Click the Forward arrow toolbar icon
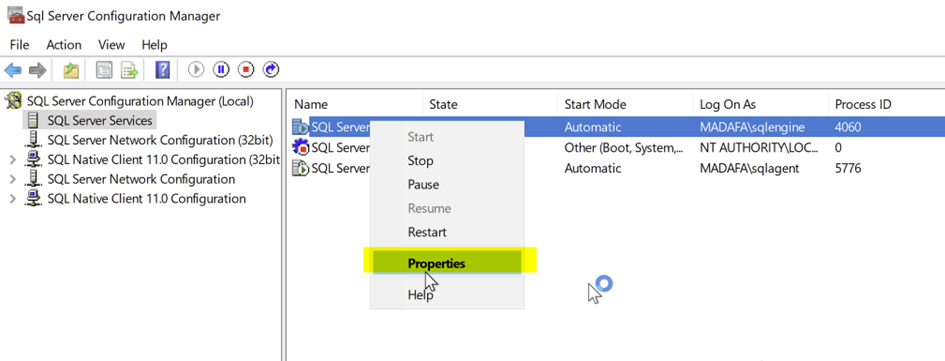The width and height of the screenshot is (945, 361). [37, 71]
